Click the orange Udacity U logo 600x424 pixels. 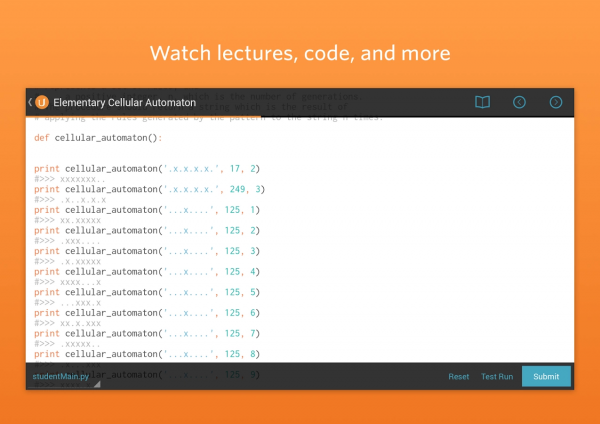click(42, 102)
